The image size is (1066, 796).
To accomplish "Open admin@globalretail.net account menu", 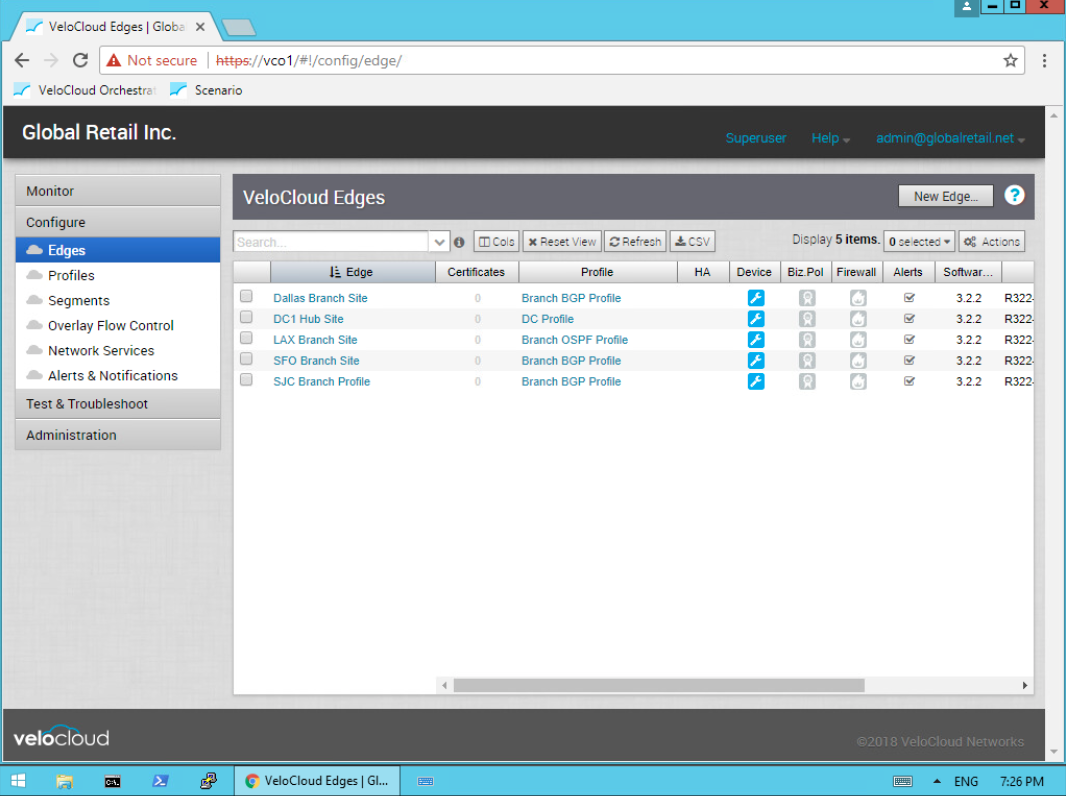I will (950, 138).
